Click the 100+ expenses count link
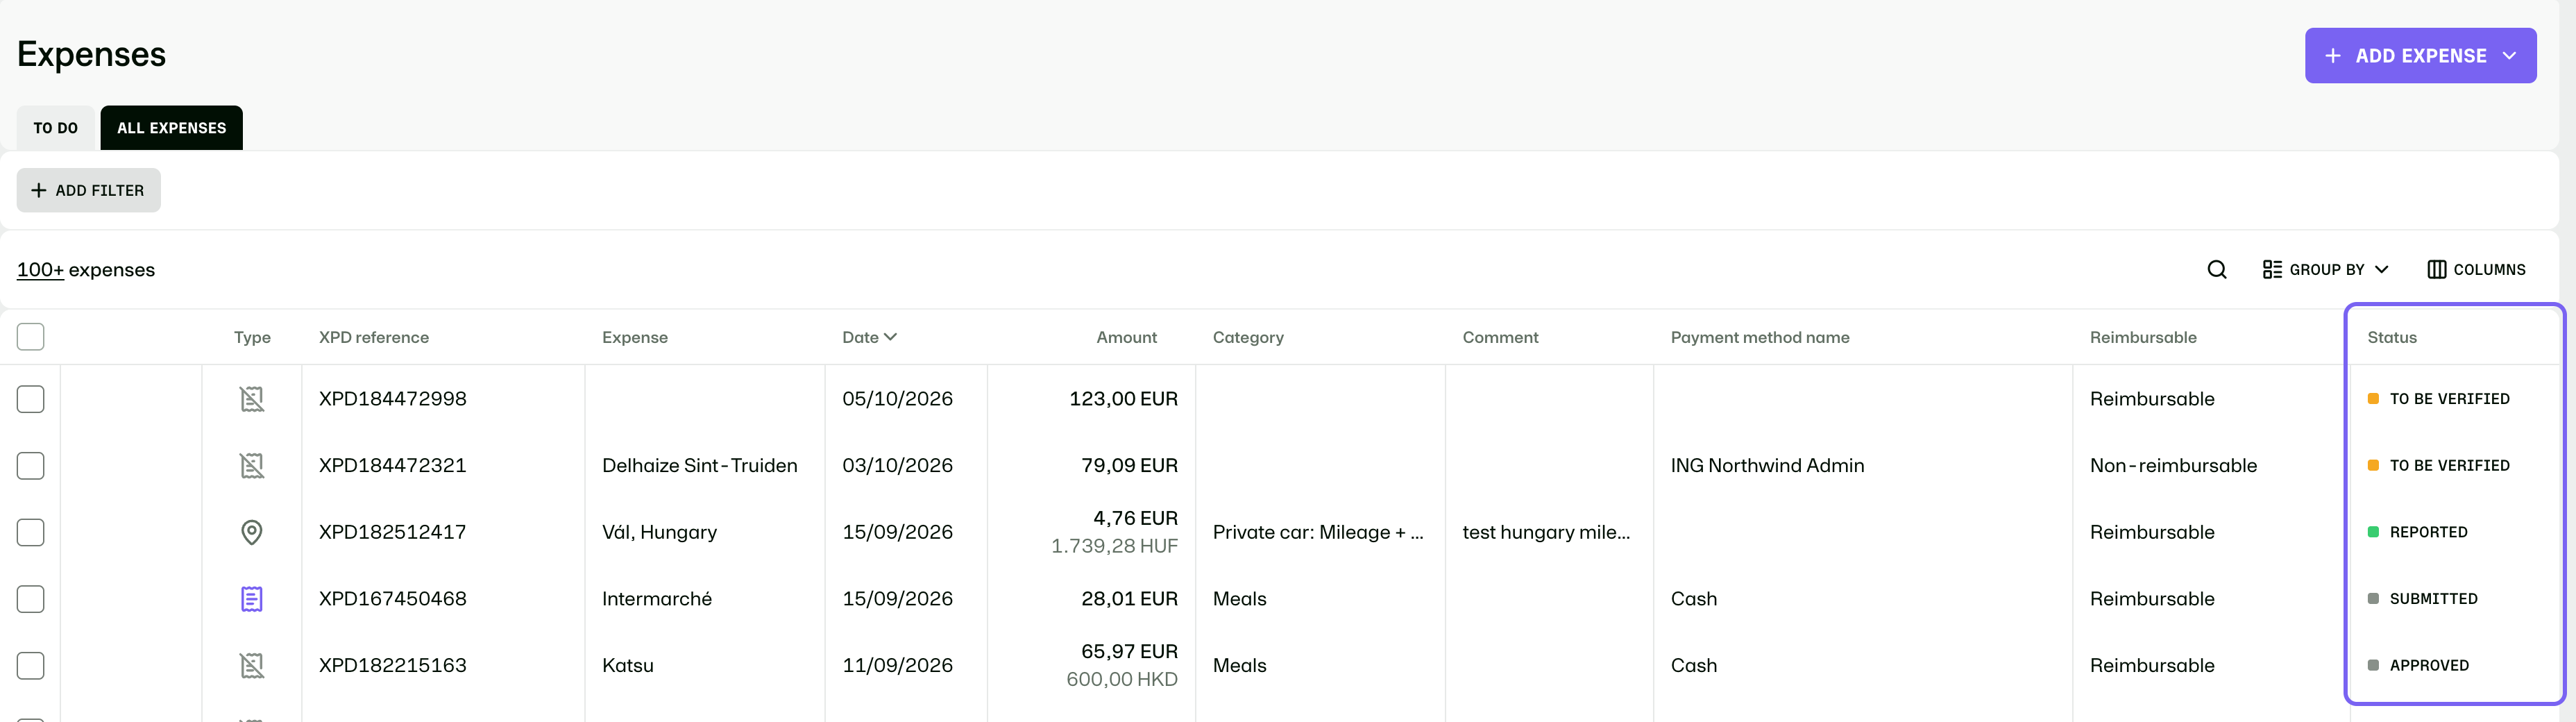 [x=40, y=270]
